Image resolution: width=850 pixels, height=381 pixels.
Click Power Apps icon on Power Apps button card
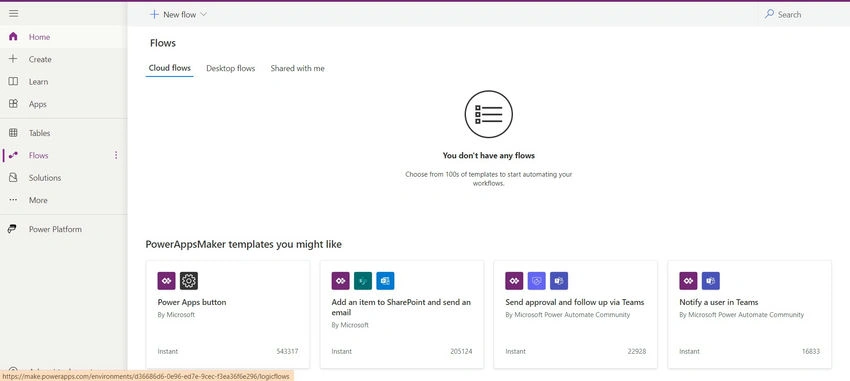click(x=166, y=281)
